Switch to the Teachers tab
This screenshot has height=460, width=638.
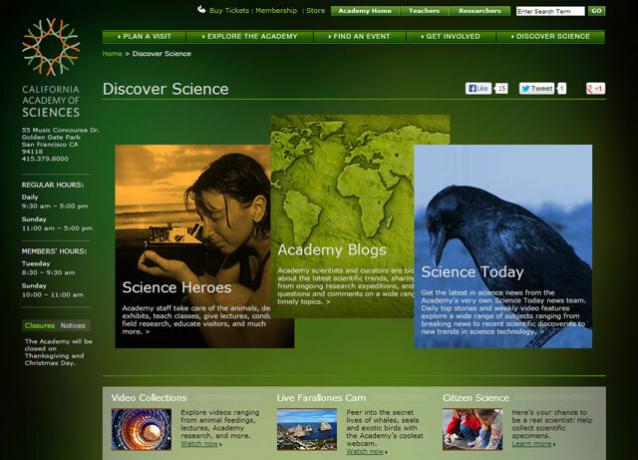[x=424, y=11]
